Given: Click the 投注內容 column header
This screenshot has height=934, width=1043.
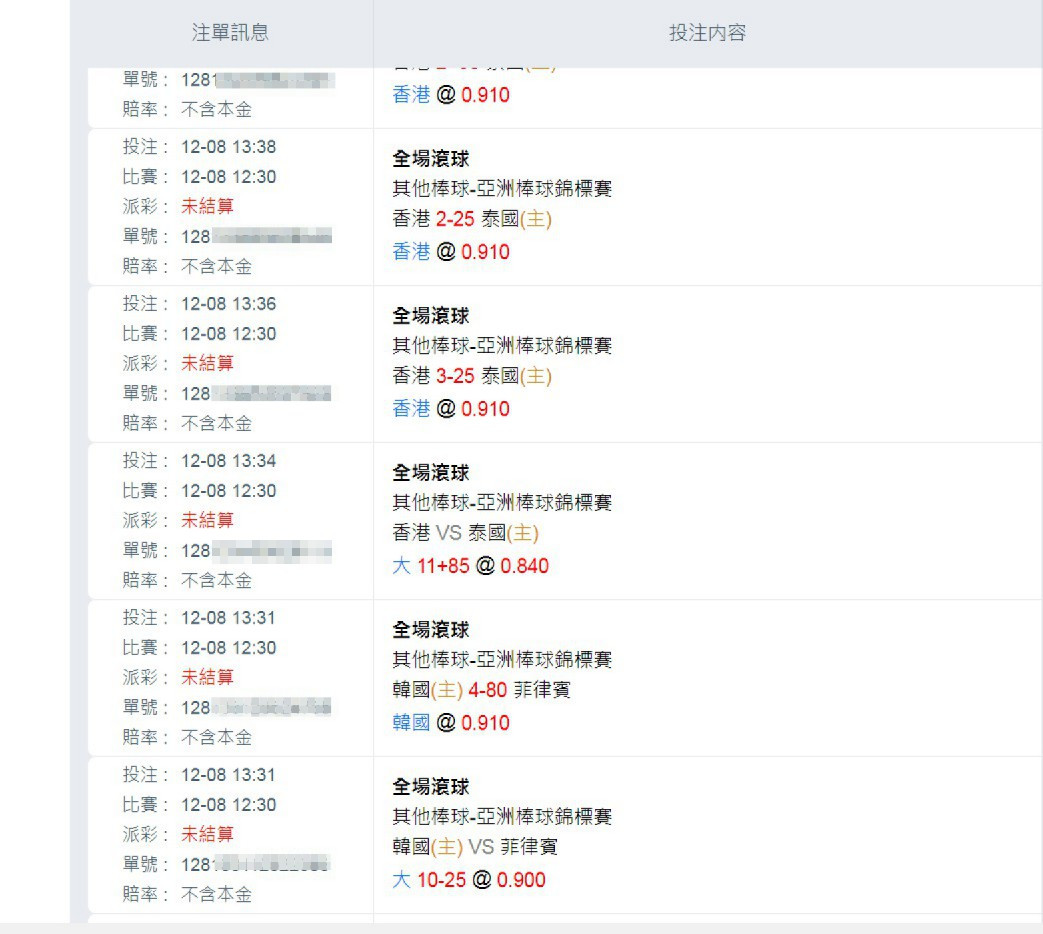Looking at the screenshot, I should pos(708,32).
